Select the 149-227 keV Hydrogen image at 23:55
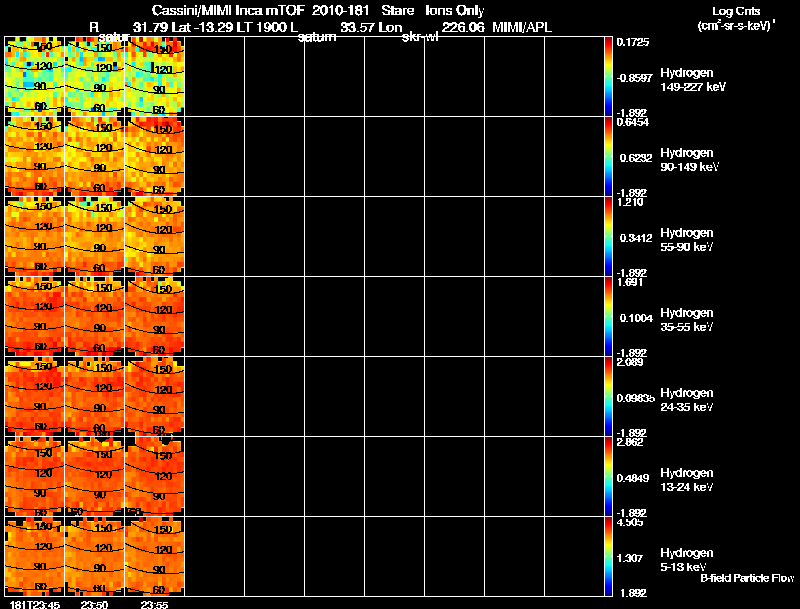The image size is (800, 609). pyautogui.click(x=155, y=76)
